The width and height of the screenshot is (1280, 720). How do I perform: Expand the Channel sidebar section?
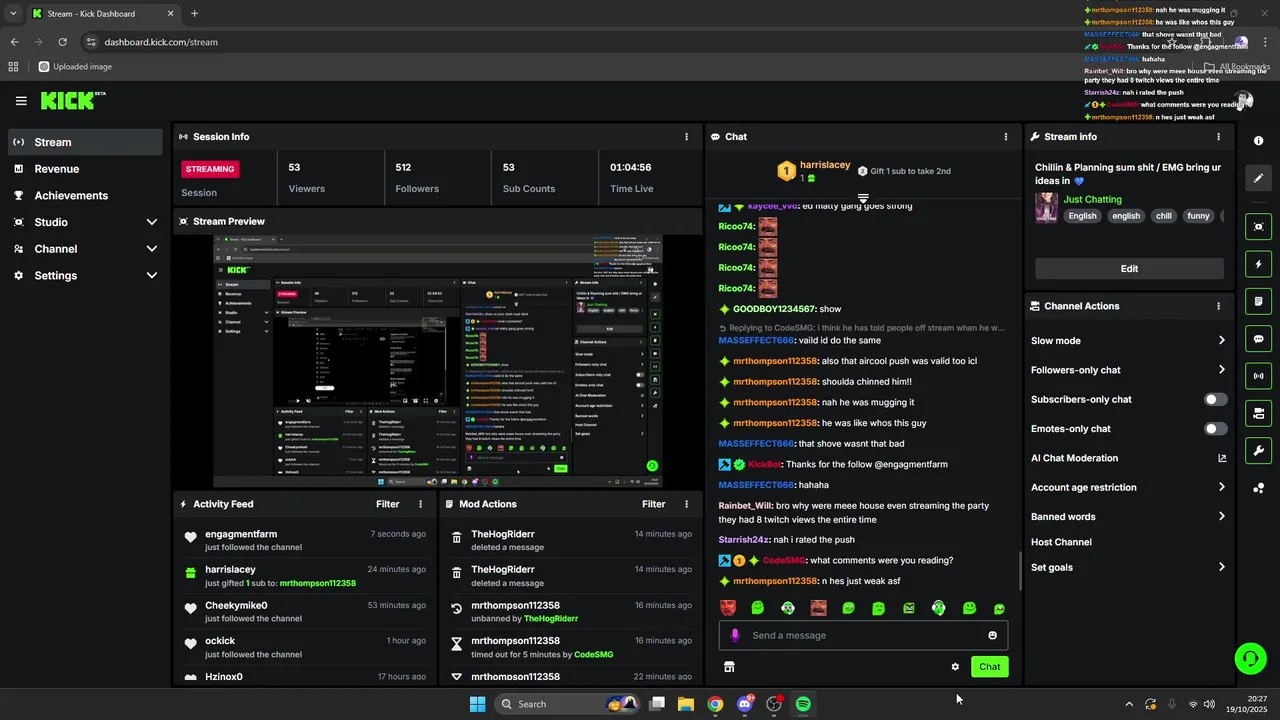[x=152, y=249]
